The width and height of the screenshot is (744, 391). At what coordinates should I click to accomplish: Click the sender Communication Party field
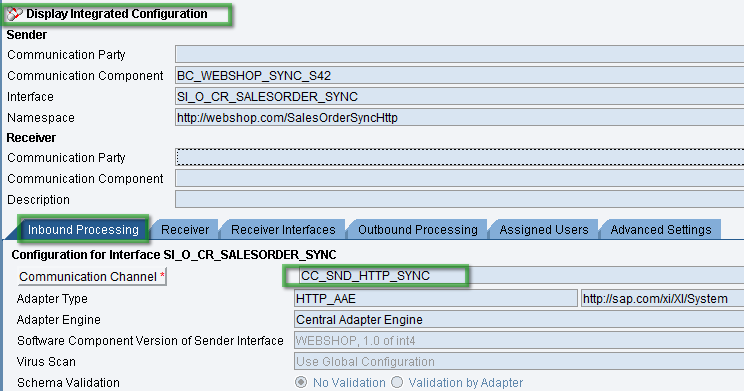[459, 55]
